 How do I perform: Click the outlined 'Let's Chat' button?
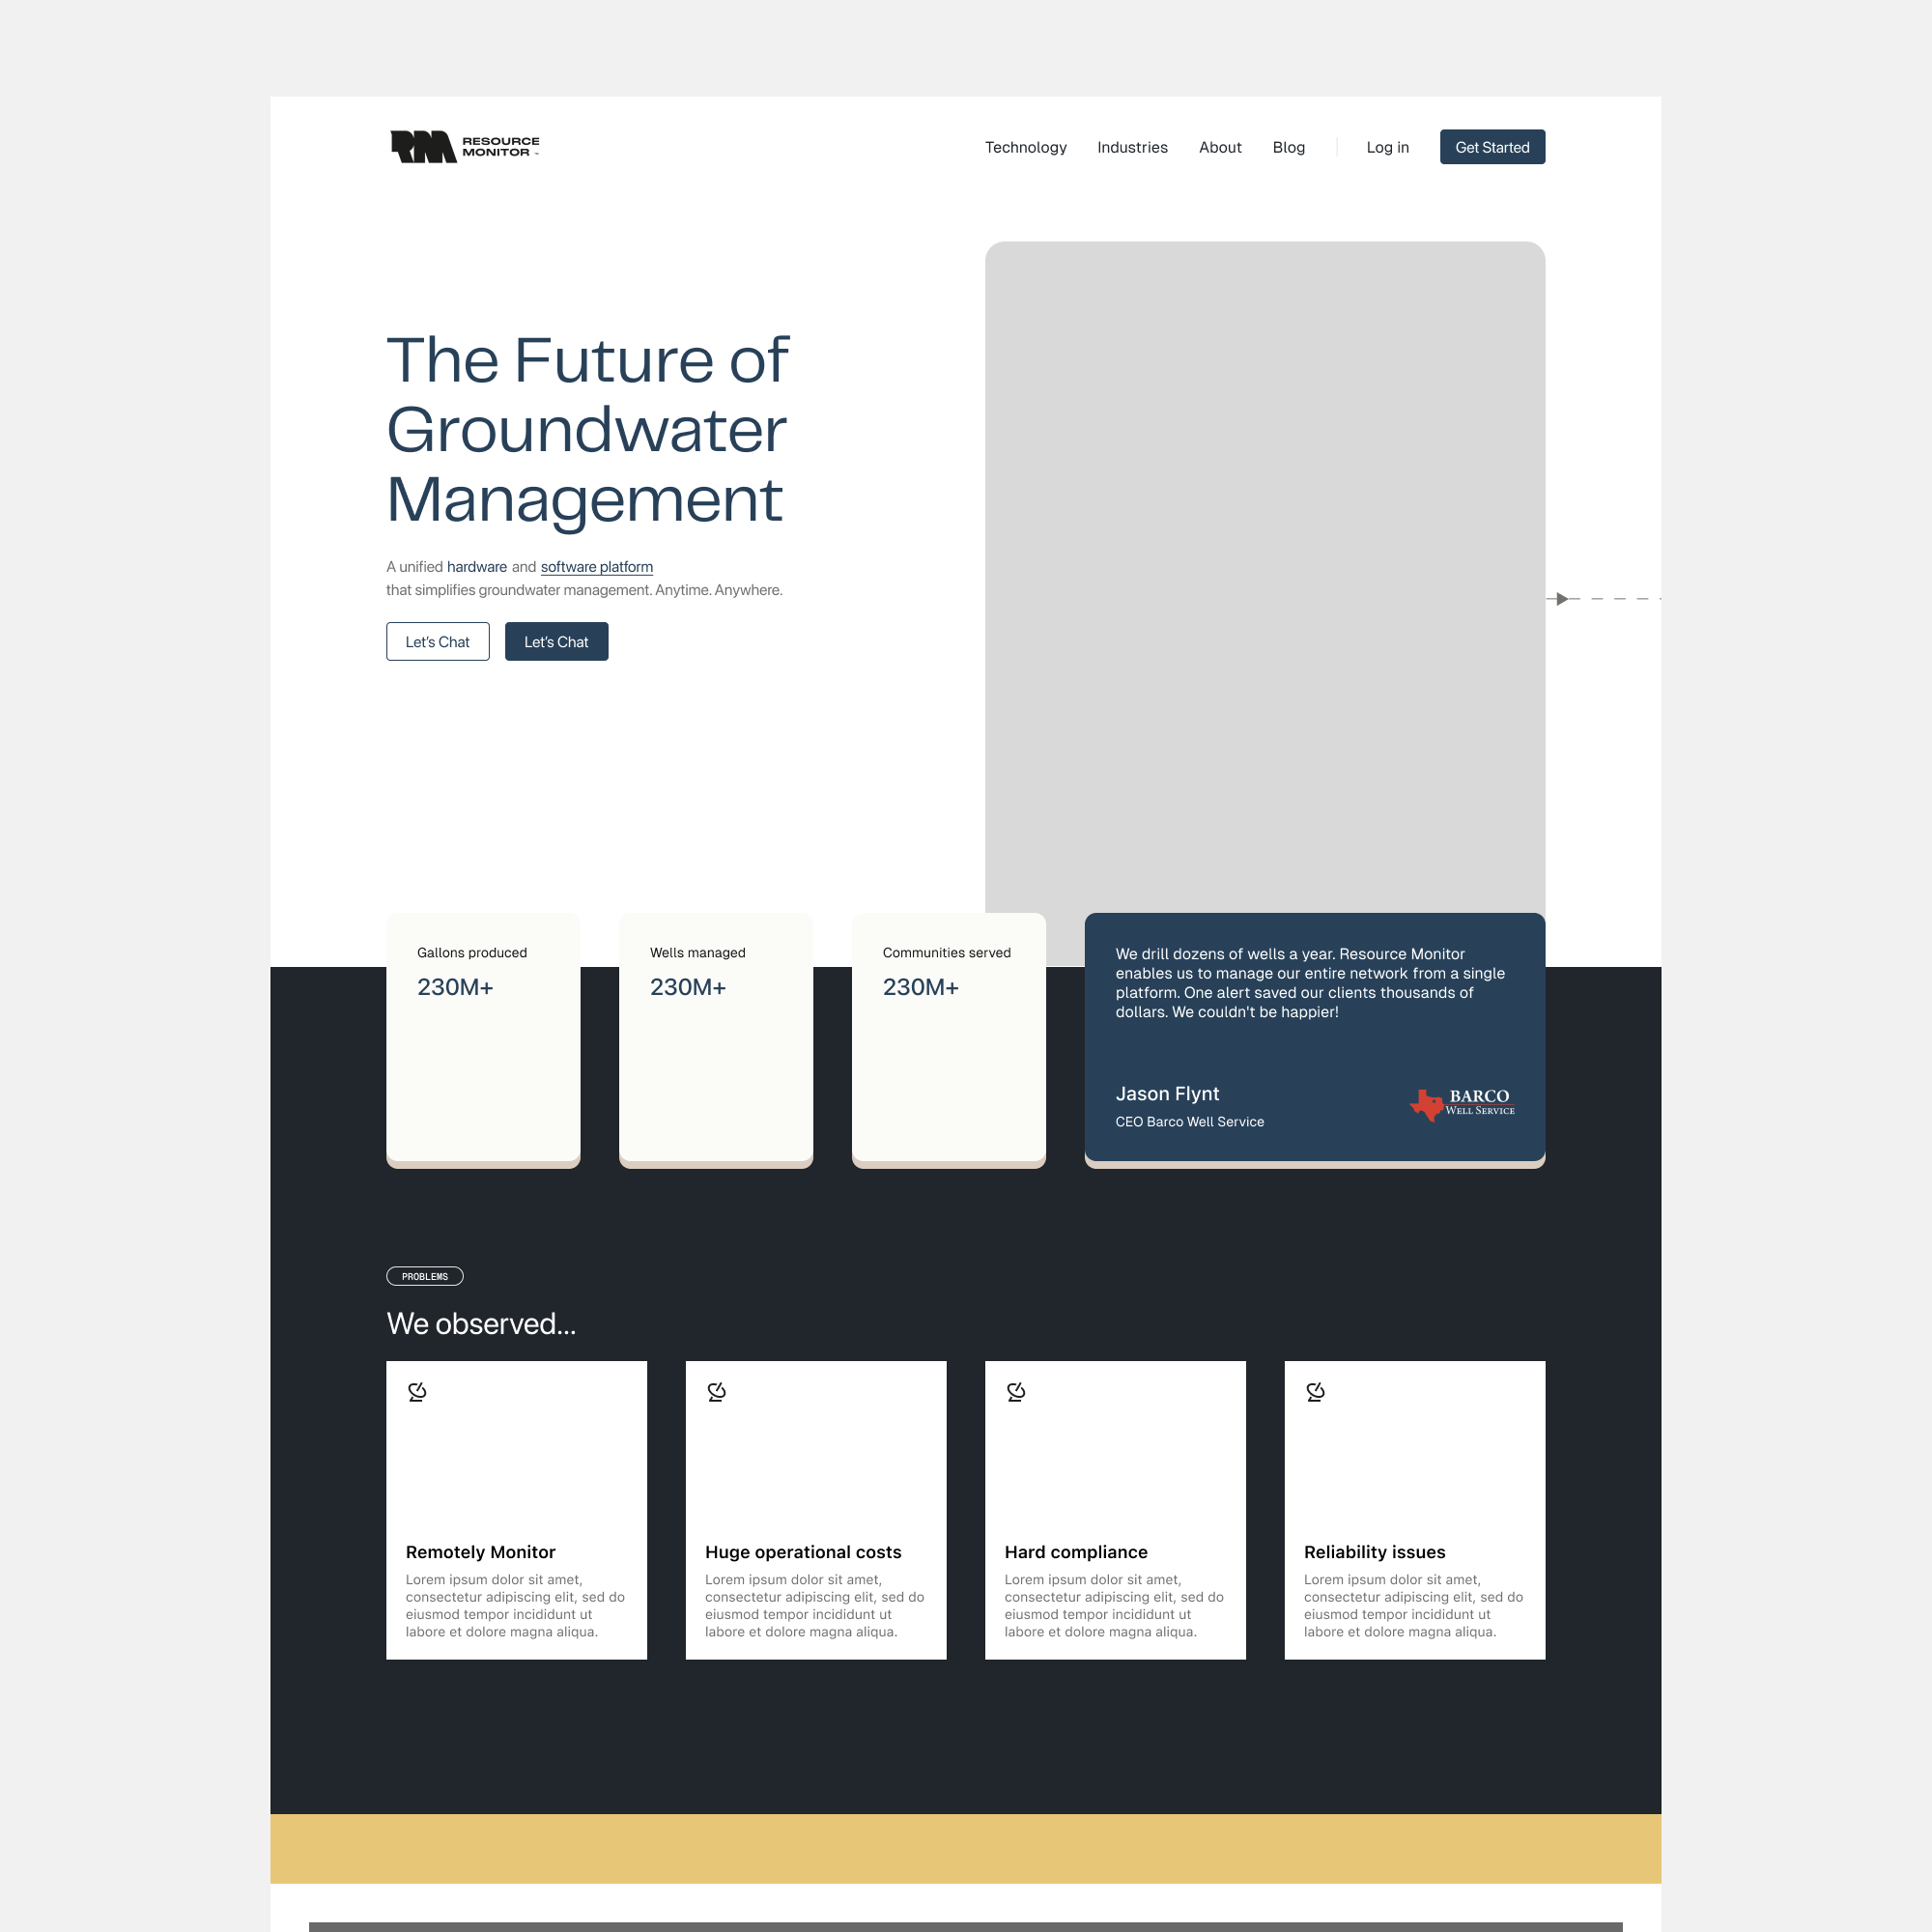(437, 640)
